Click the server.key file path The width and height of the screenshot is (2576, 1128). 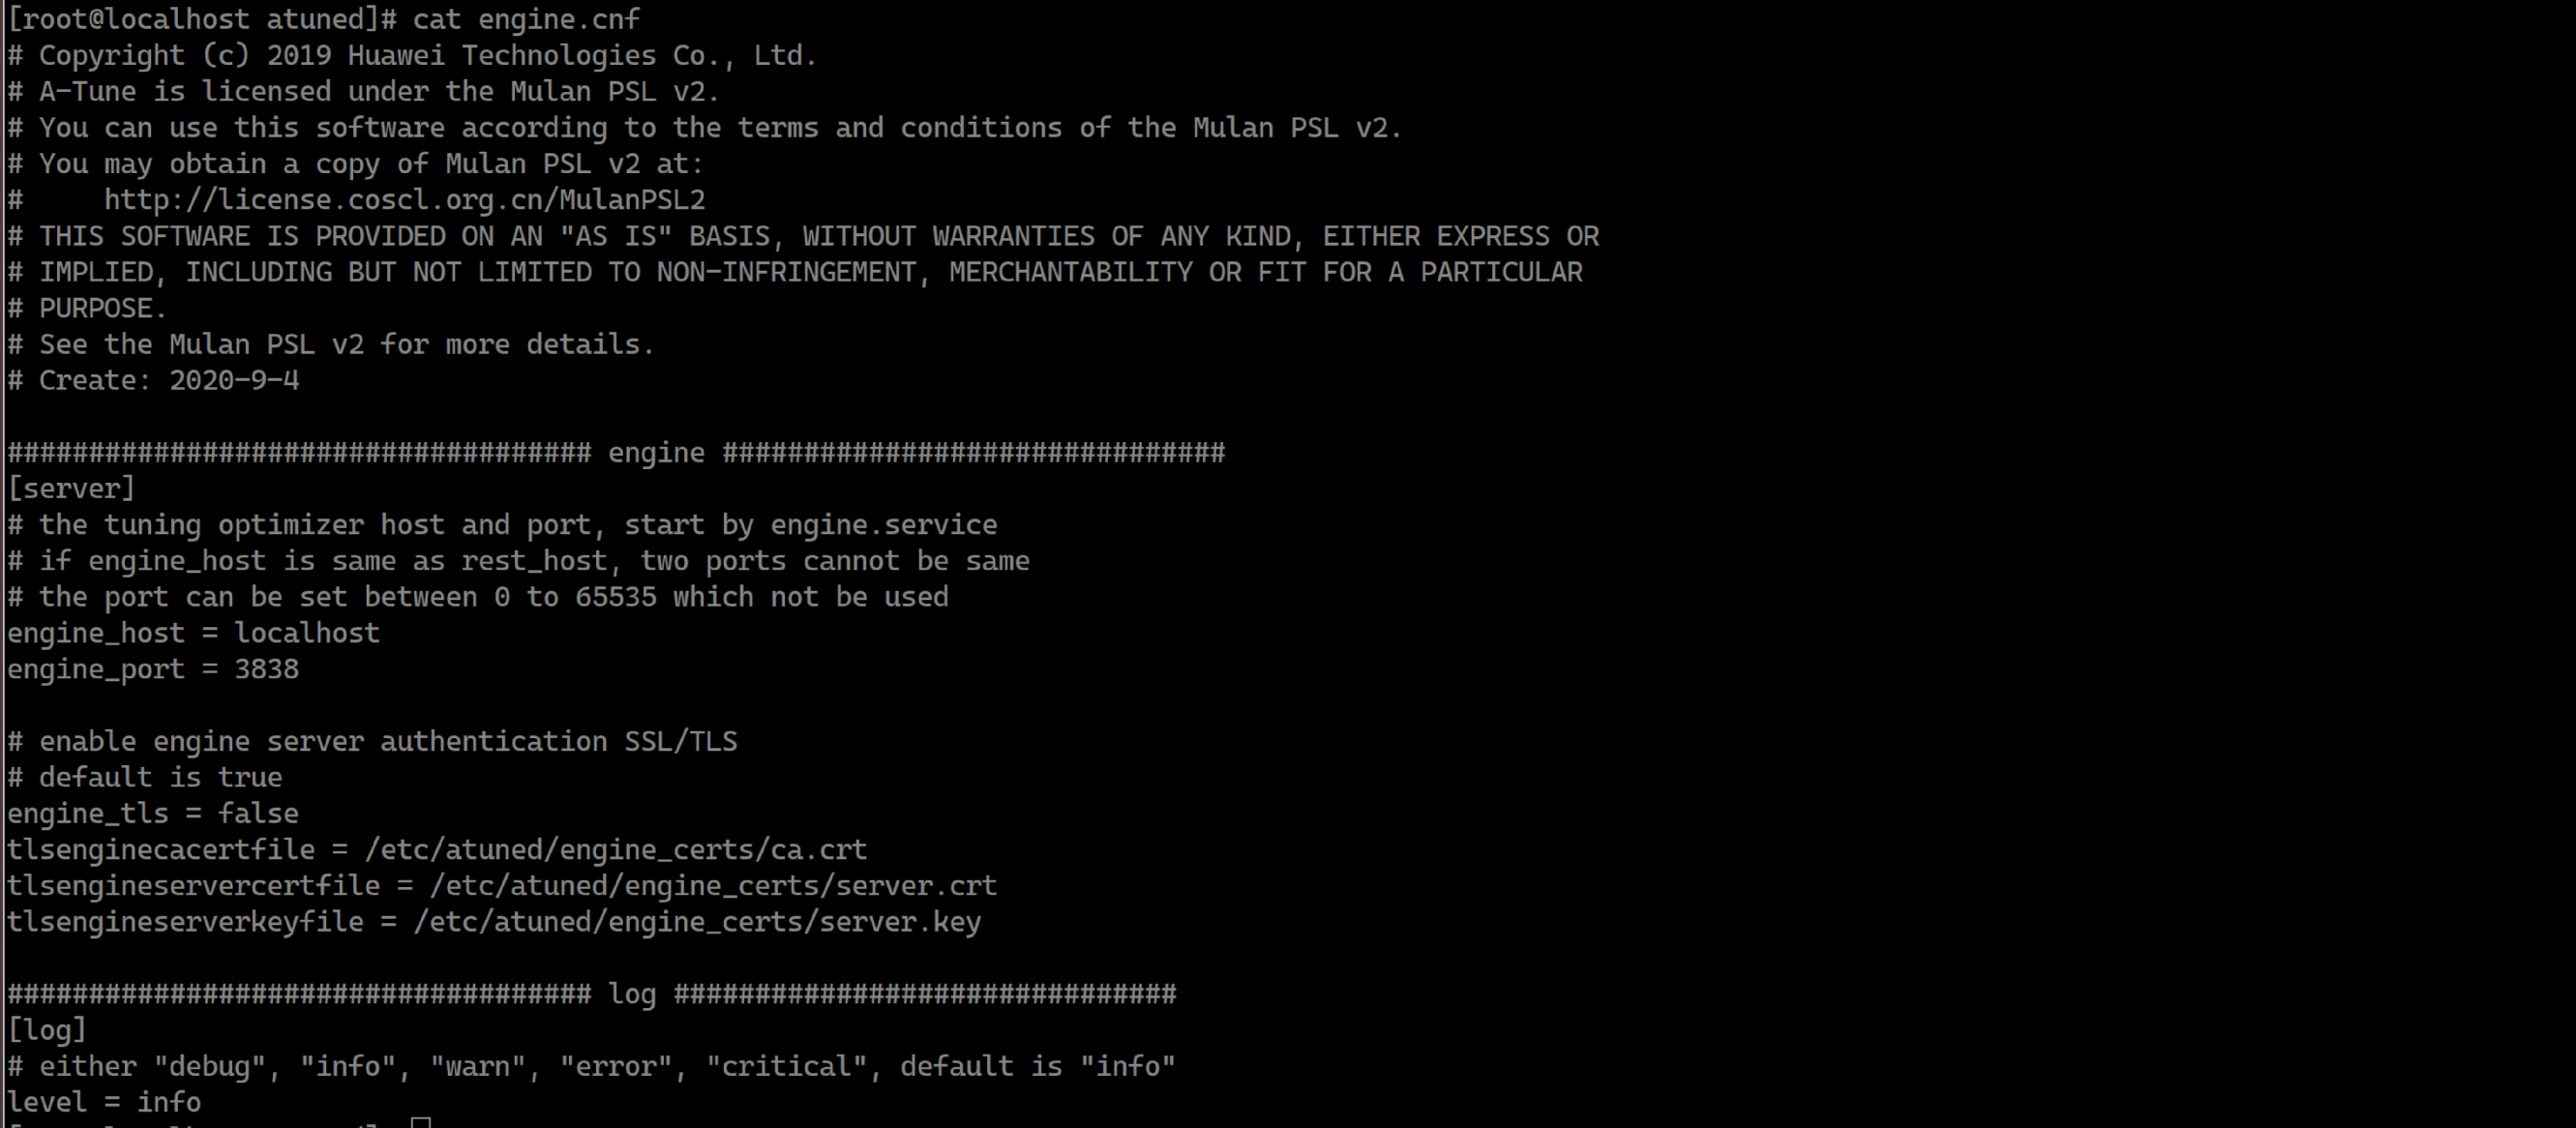point(697,922)
